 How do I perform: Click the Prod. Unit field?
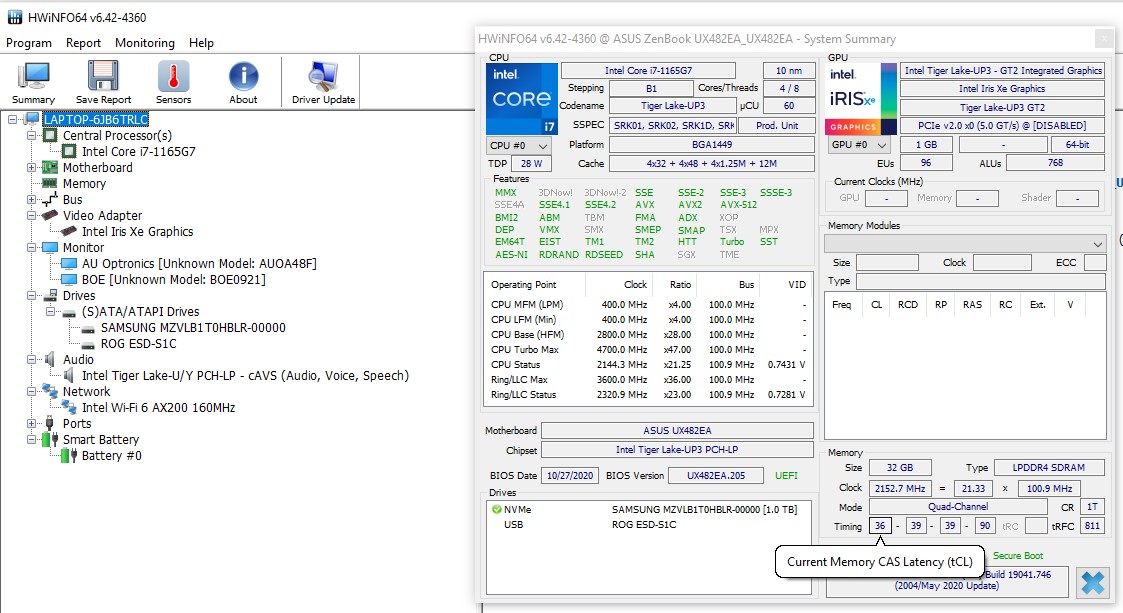click(x=776, y=125)
